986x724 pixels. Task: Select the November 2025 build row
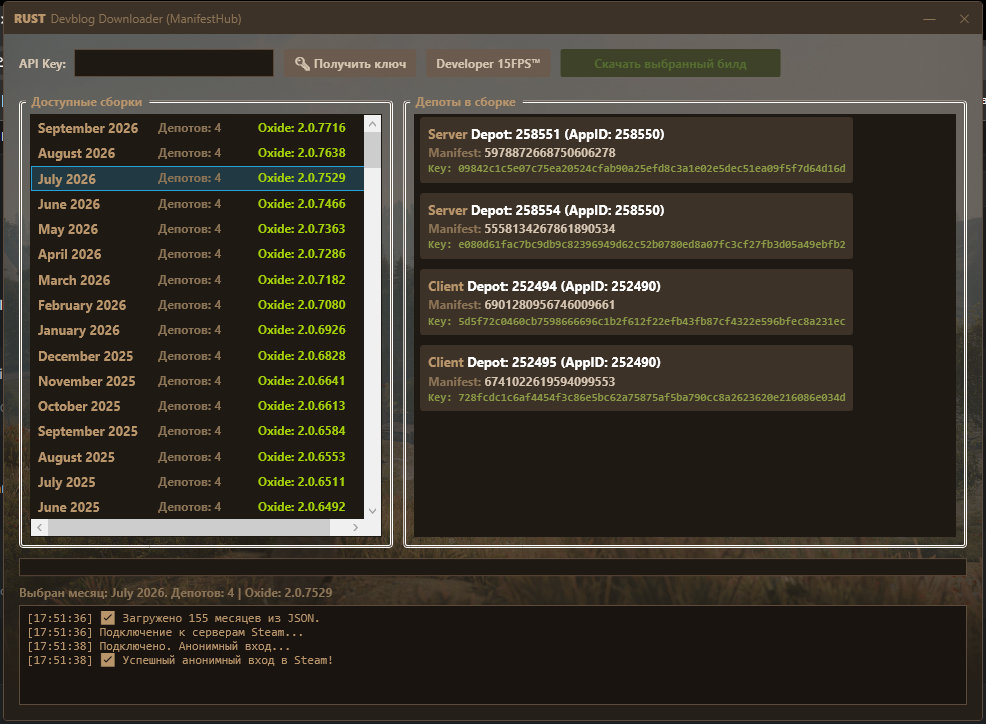pyautogui.click(x=197, y=381)
